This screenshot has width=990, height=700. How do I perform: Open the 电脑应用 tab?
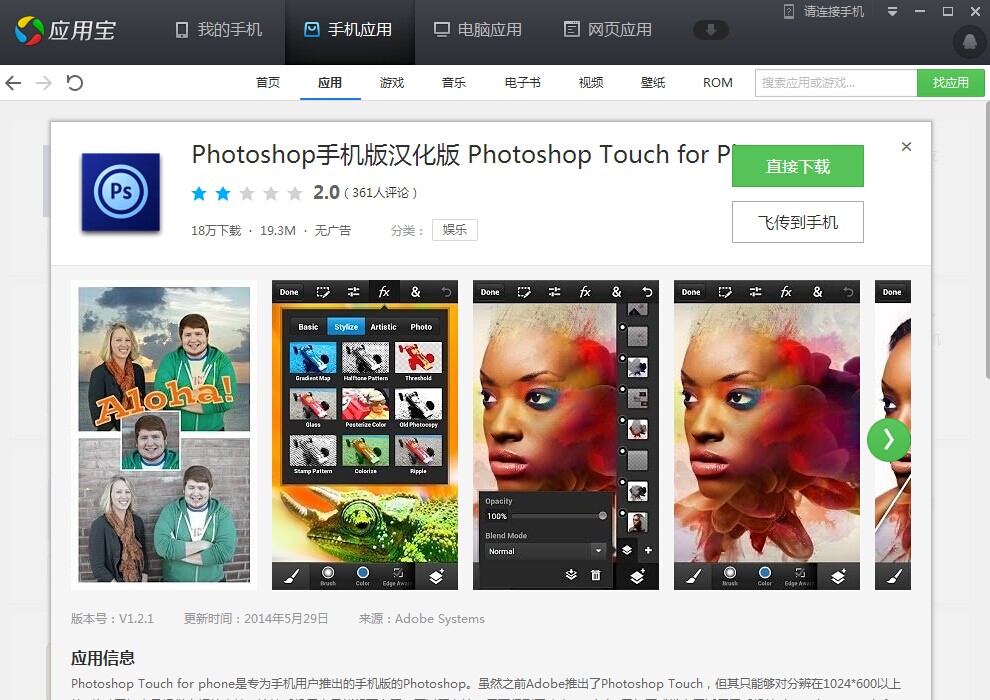coord(478,30)
